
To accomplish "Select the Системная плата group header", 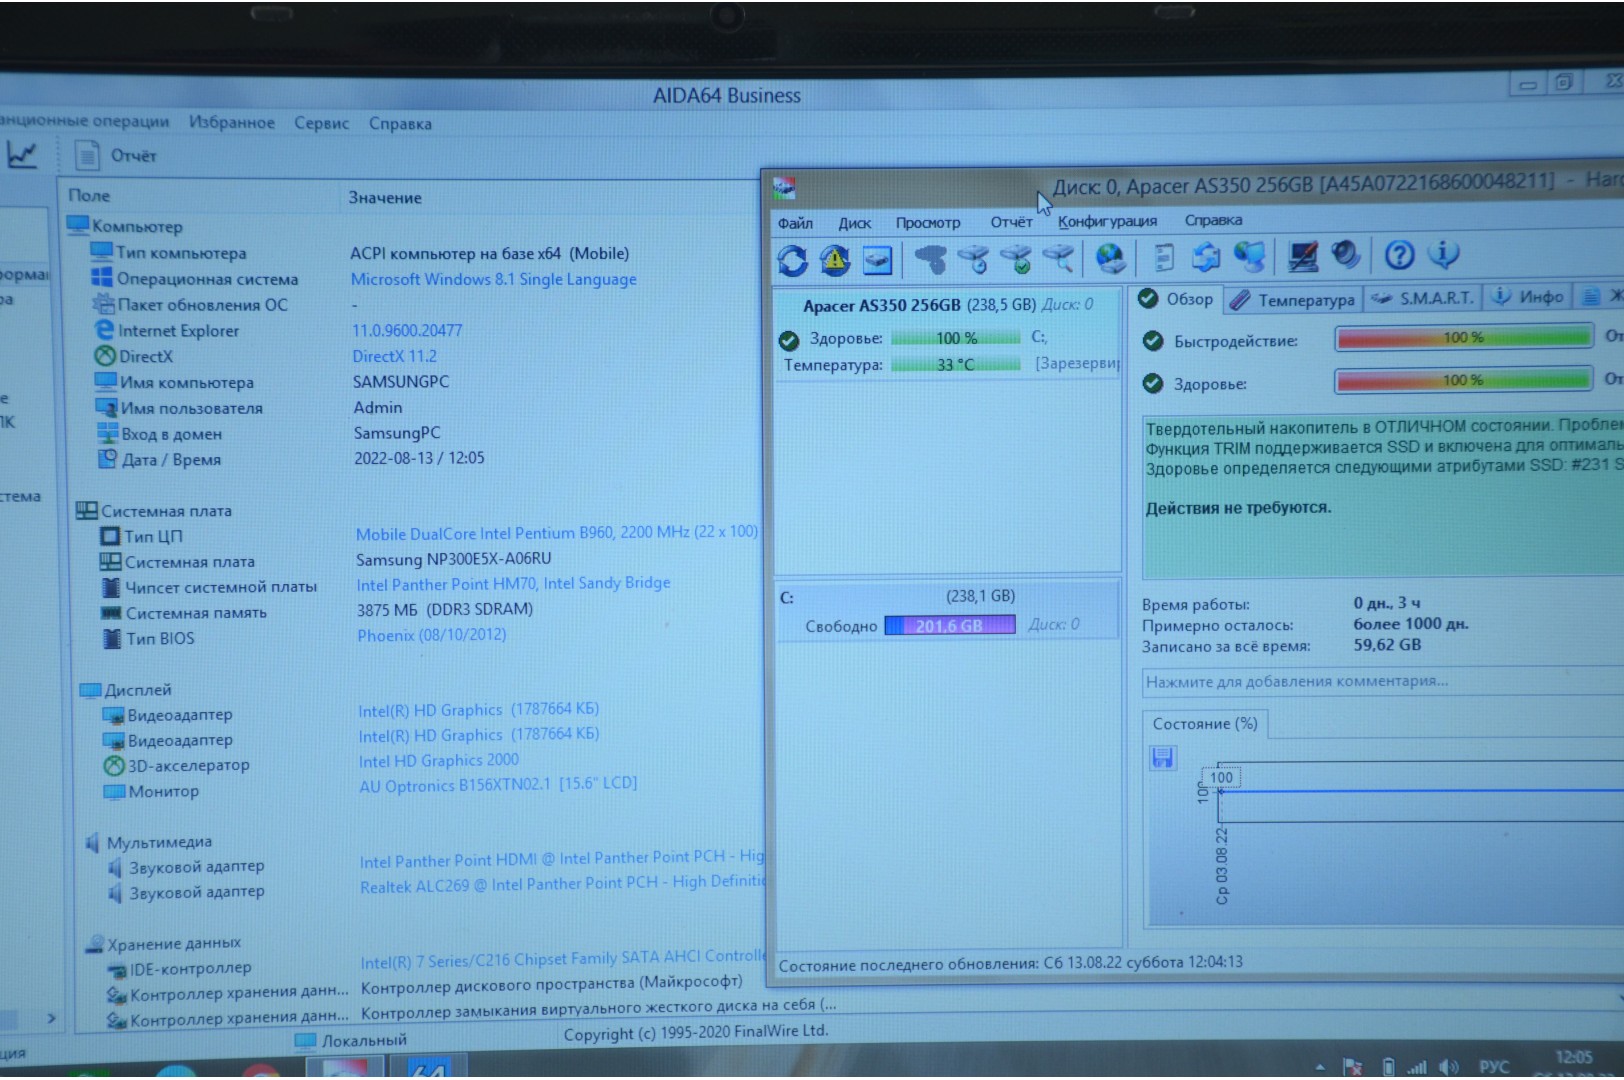I will click(154, 511).
